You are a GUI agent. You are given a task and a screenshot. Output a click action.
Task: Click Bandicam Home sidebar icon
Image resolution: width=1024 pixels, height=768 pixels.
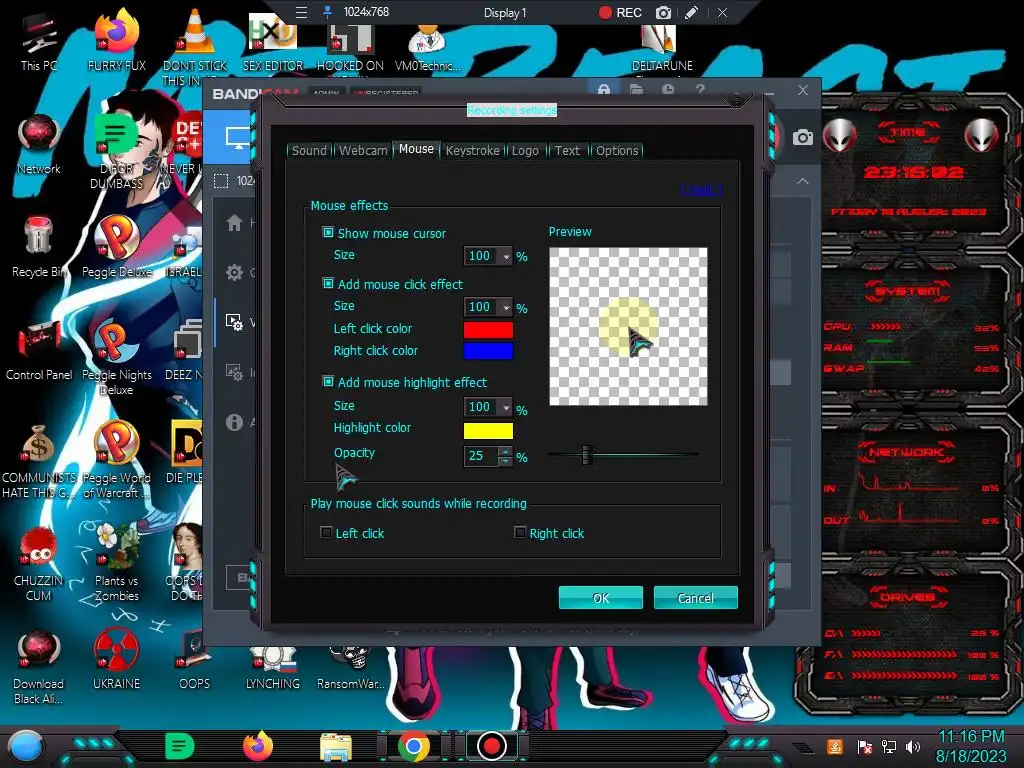(x=234, y=223)
